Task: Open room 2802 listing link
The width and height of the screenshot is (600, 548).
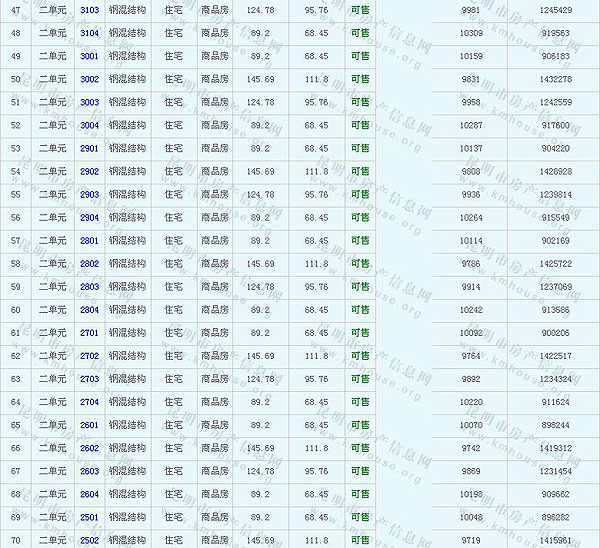Action: 89,263
